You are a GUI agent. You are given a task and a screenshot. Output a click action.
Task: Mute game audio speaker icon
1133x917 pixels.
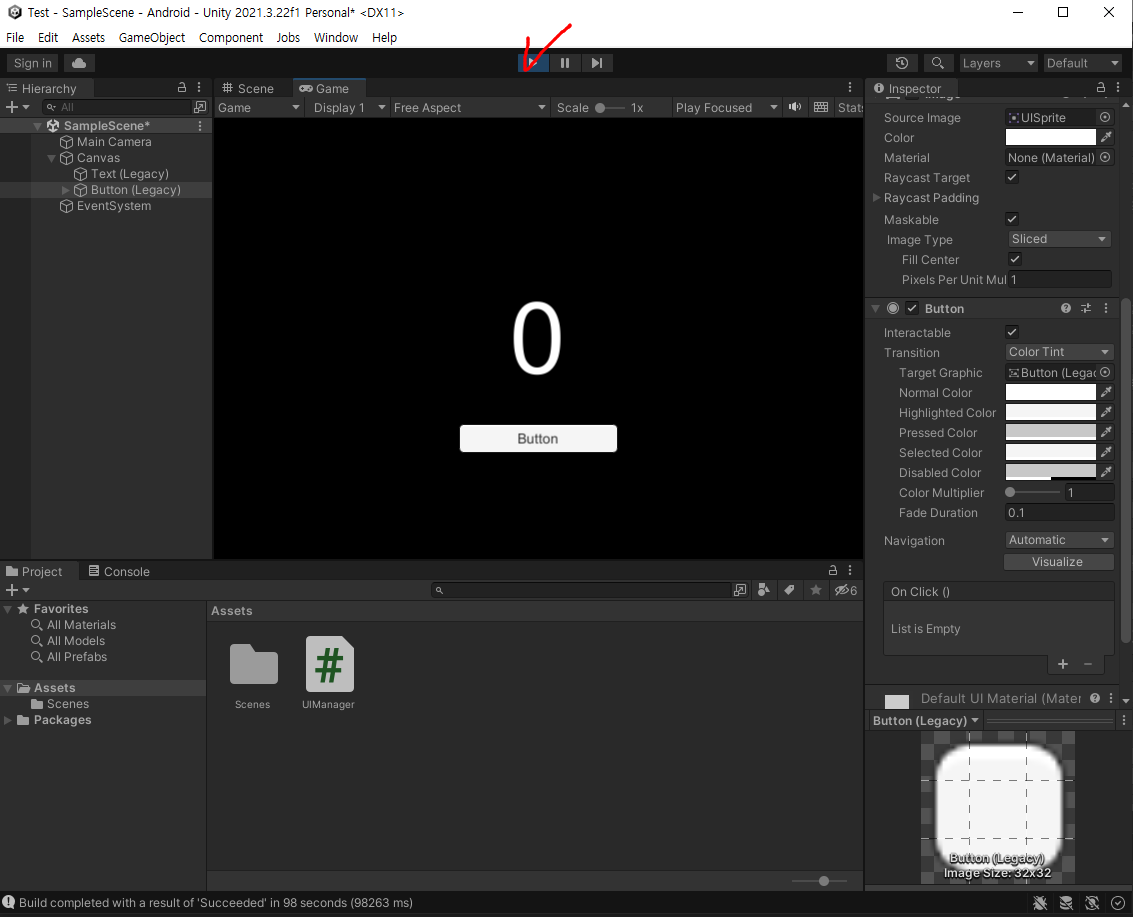pos(795,107)
